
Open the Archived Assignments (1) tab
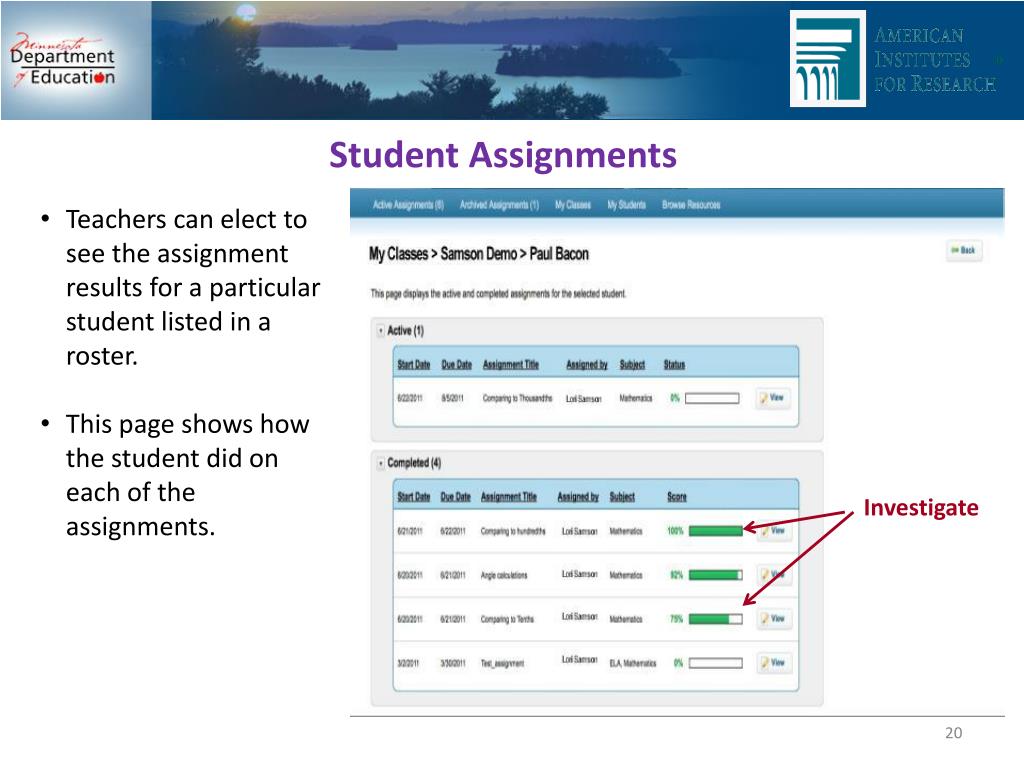[x=499, y=205]
